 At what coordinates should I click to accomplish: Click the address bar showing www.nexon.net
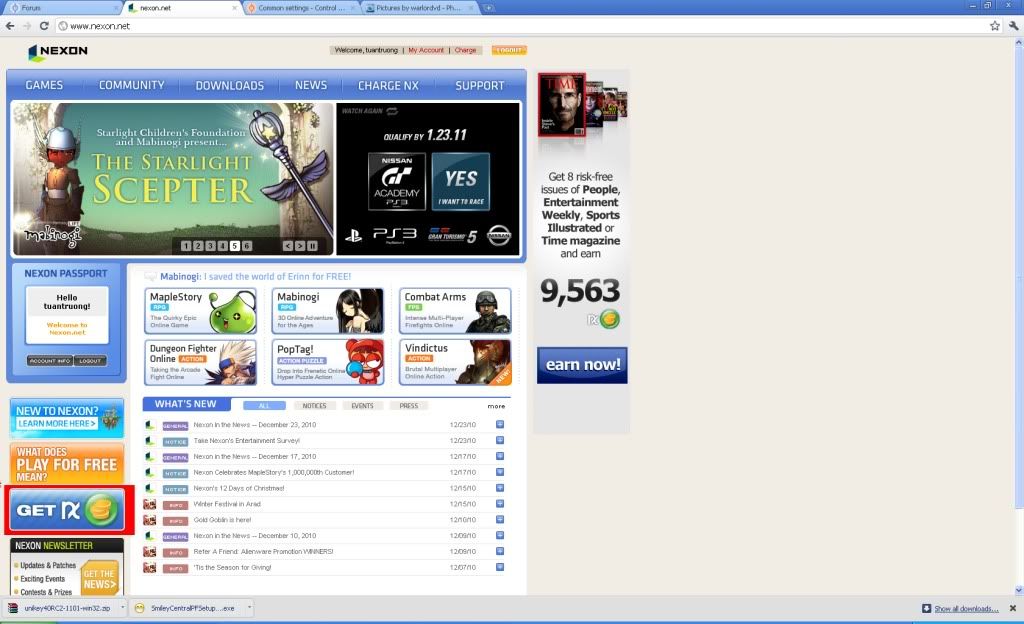click(522, 26)
